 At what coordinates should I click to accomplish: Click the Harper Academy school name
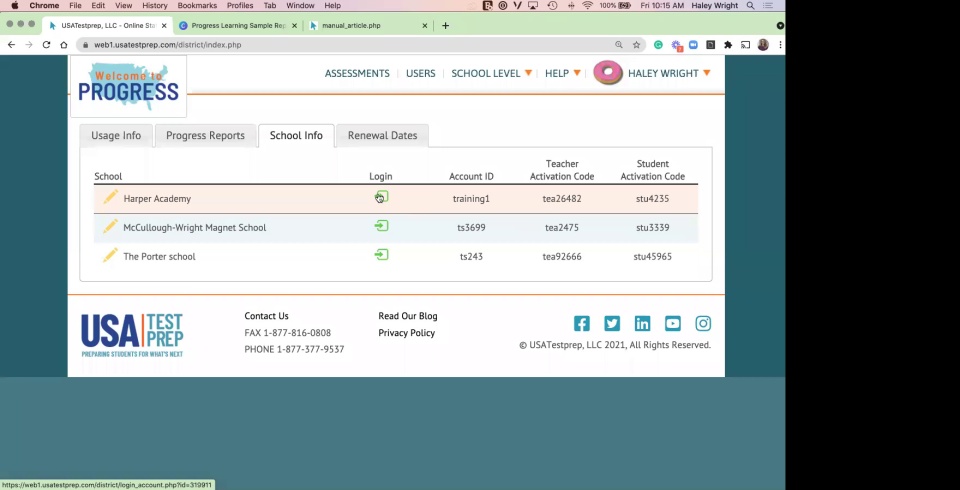point(157,198)
